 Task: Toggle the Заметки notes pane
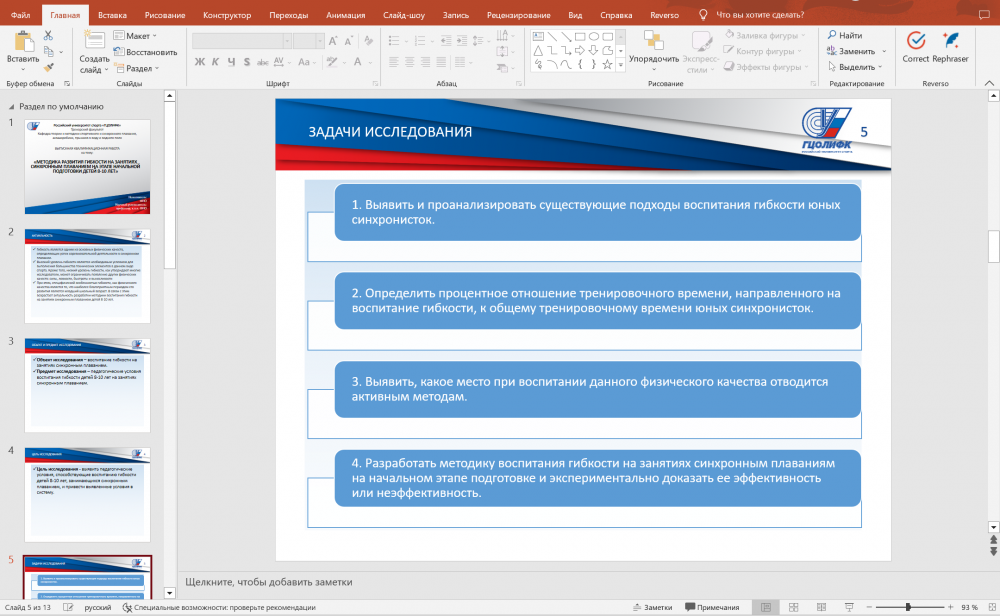point(653,607)
